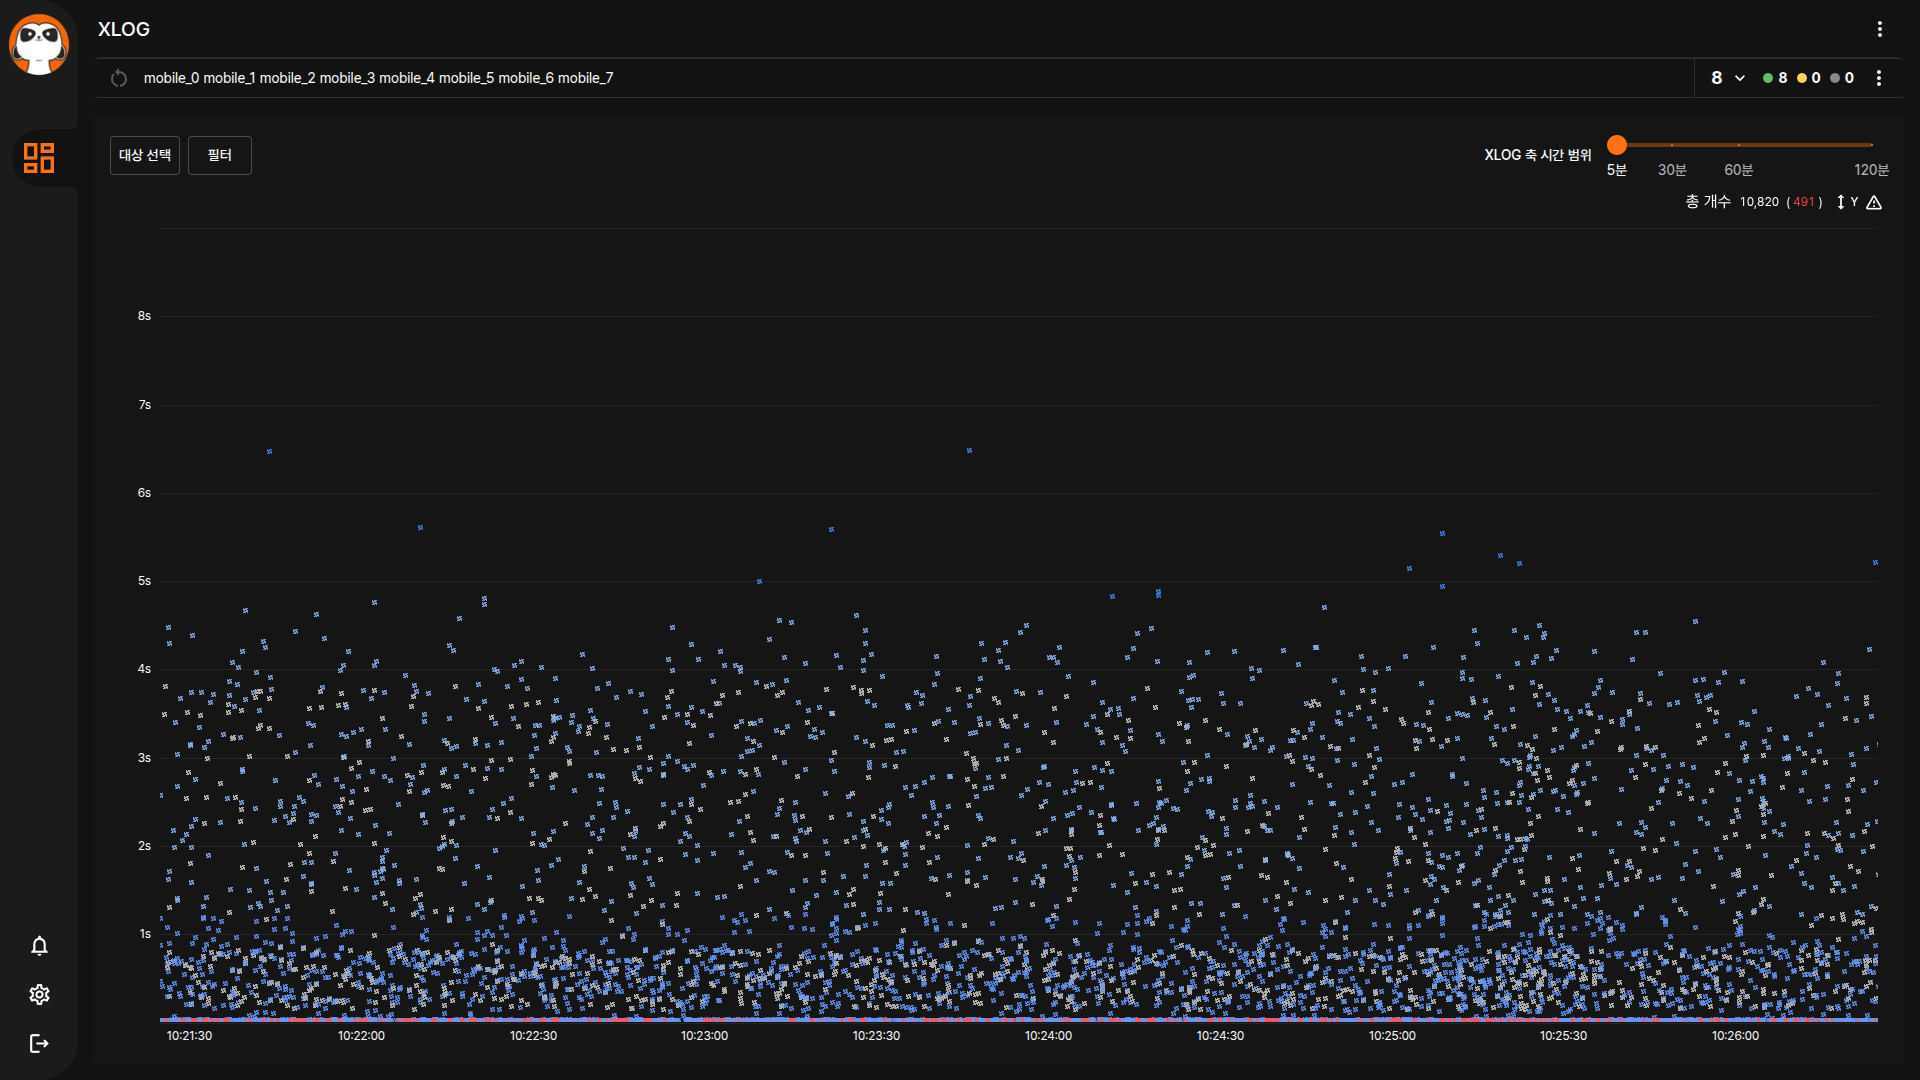Open kebab menu in XLOG title bar
The height and width of the screenshot is (1080, 1920).
pos(1879,29)
